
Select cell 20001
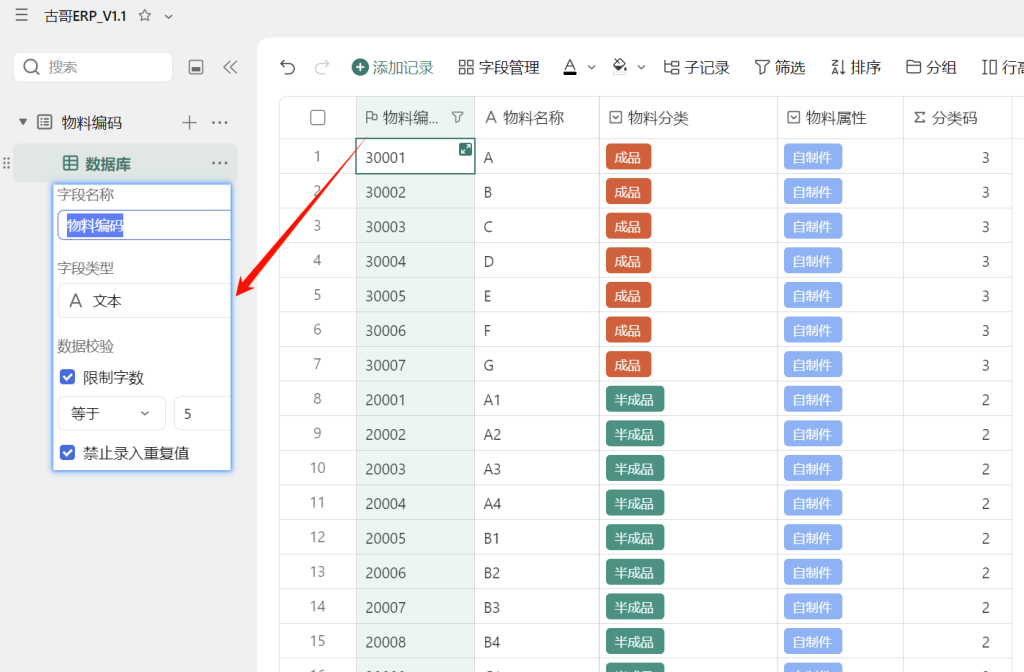[x=415, y=400]
